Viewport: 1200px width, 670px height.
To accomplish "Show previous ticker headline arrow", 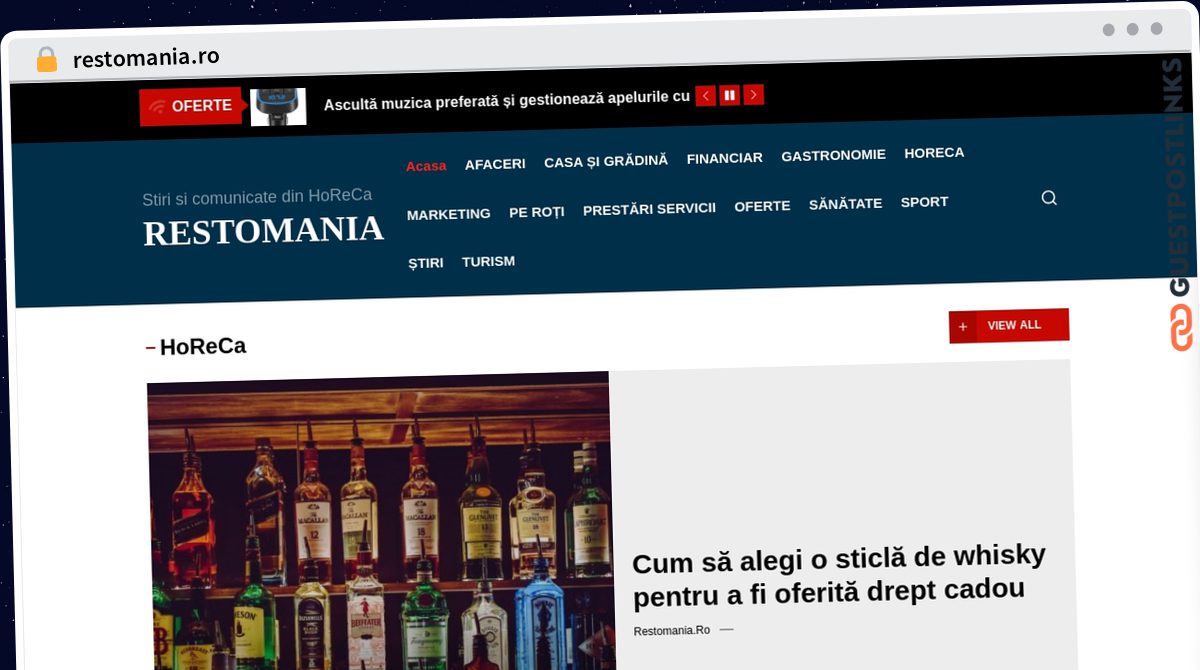I will tap(706, 96).
